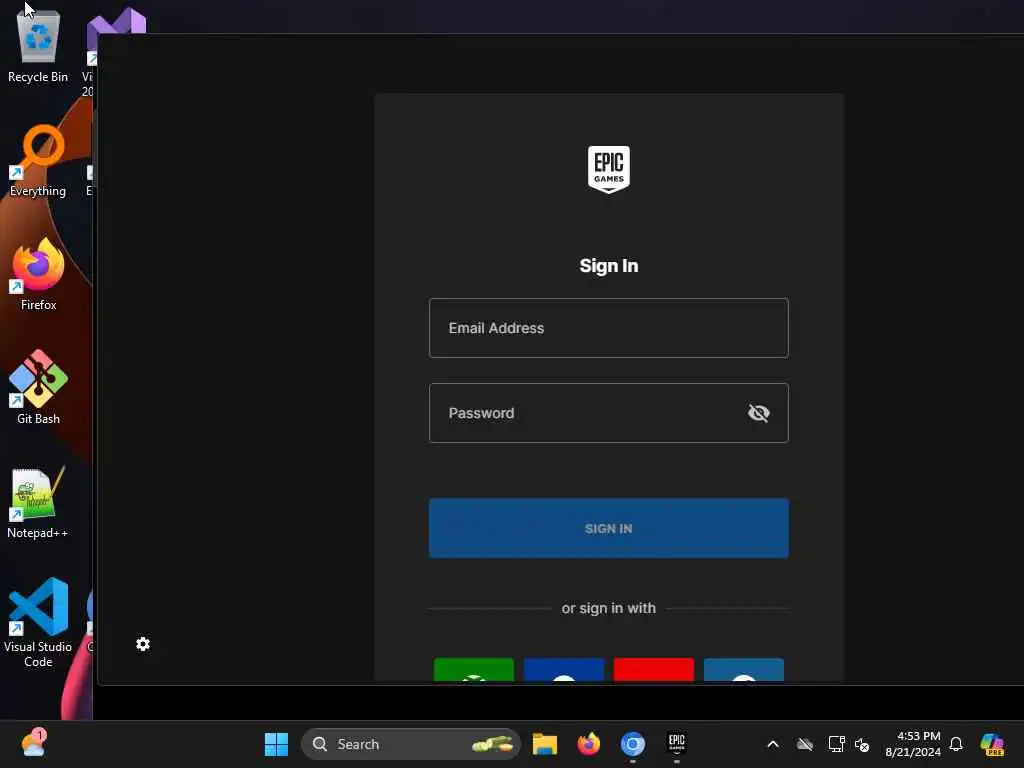This screenshot has height=768, width=1024.
Task: Select Epic Games Launcher taskbar icon
Action: pos(677,744)
